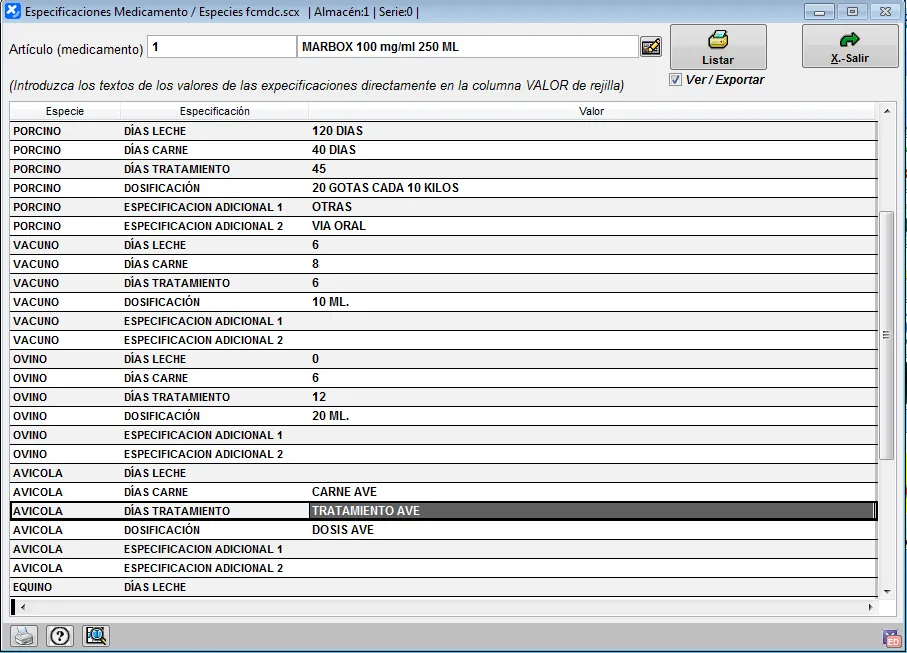907x653 pixels.
Task: Click the Valor column header
Action: point(592,111)
